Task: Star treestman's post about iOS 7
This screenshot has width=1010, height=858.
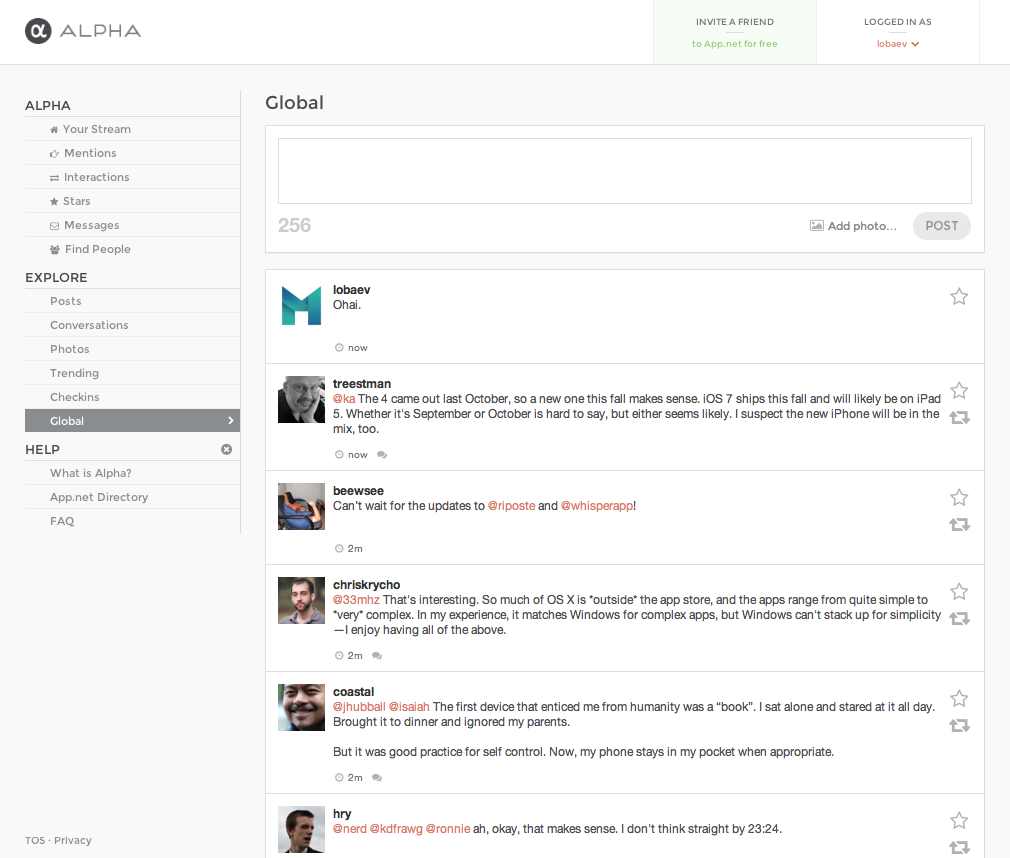Action: 959,390
